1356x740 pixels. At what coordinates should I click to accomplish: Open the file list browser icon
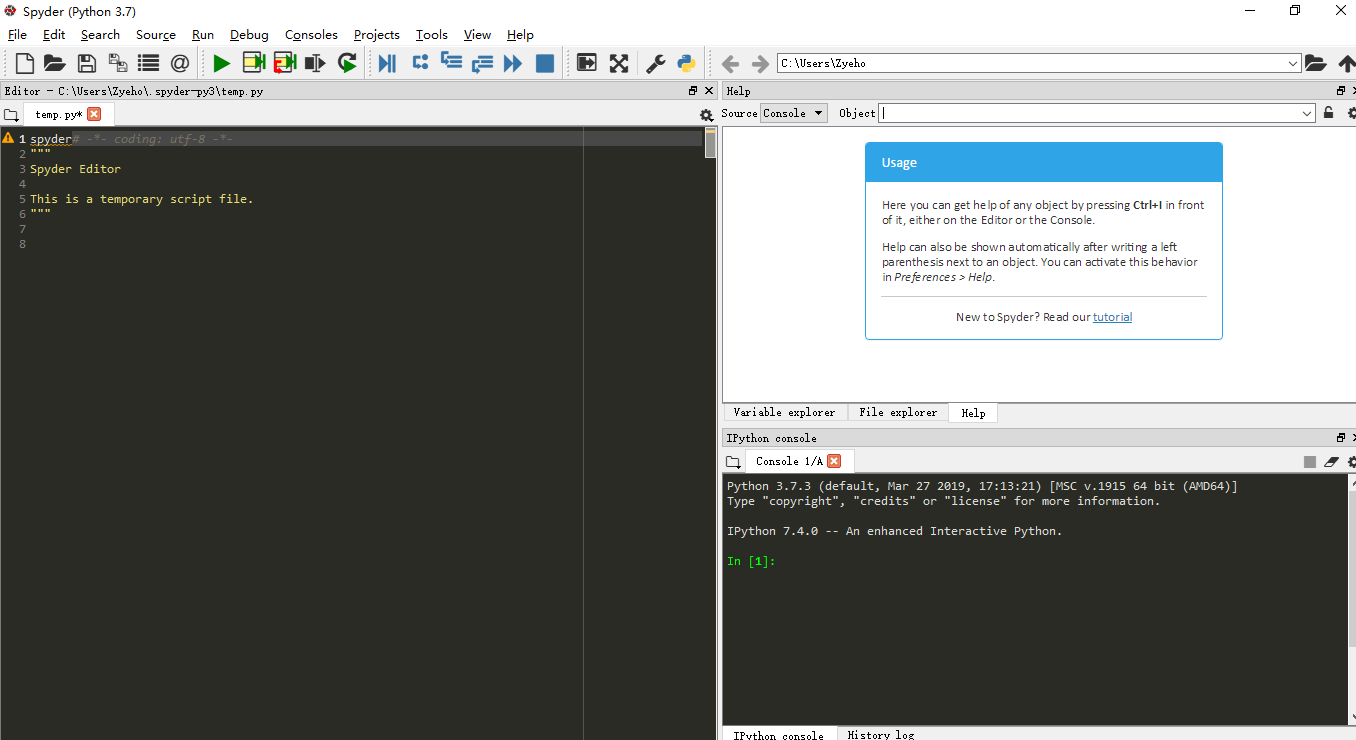[149, 64]
